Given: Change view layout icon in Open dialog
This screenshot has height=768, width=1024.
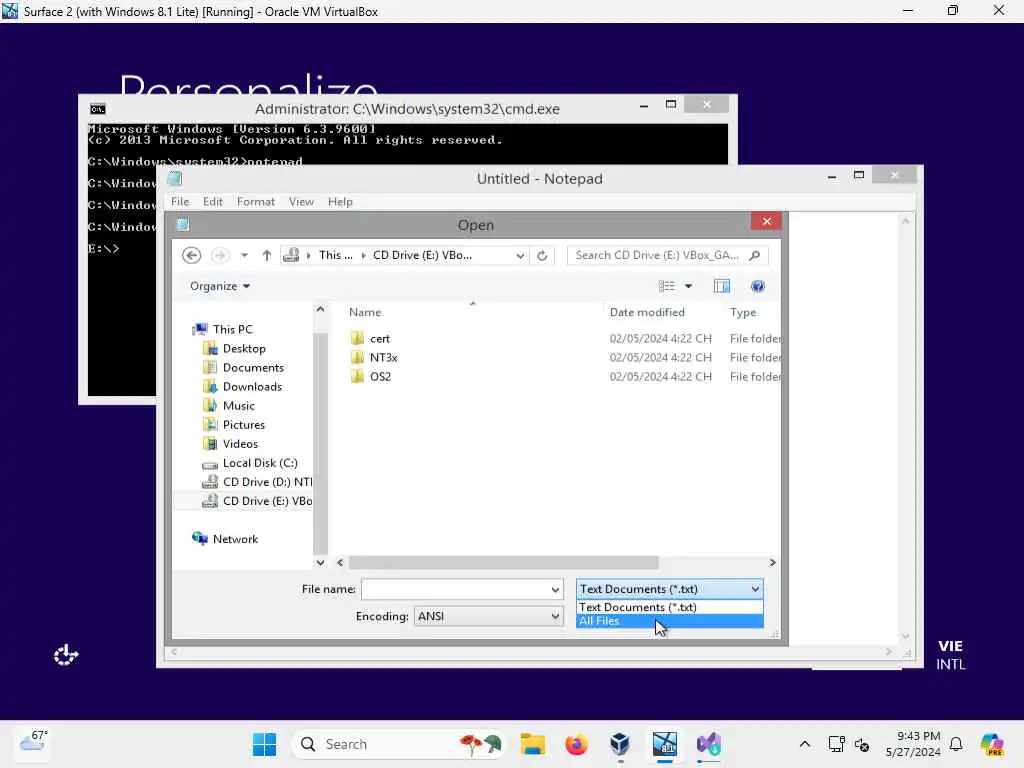Looking at the screenshot, I should point(667,286).
